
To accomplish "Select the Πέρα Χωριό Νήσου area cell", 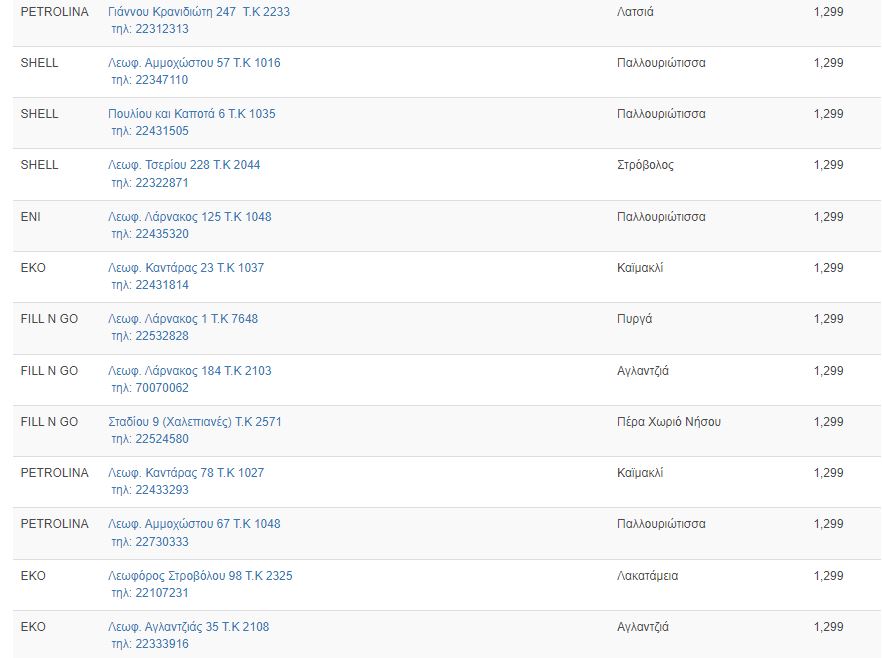I will pos(669,422).
